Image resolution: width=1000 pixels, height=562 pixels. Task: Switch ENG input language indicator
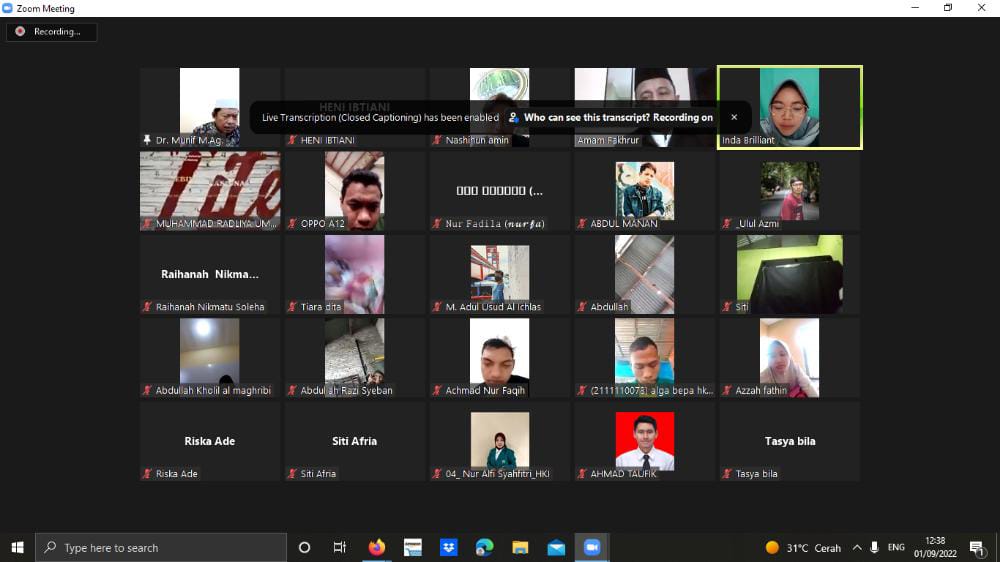click(x=896, y=548)
